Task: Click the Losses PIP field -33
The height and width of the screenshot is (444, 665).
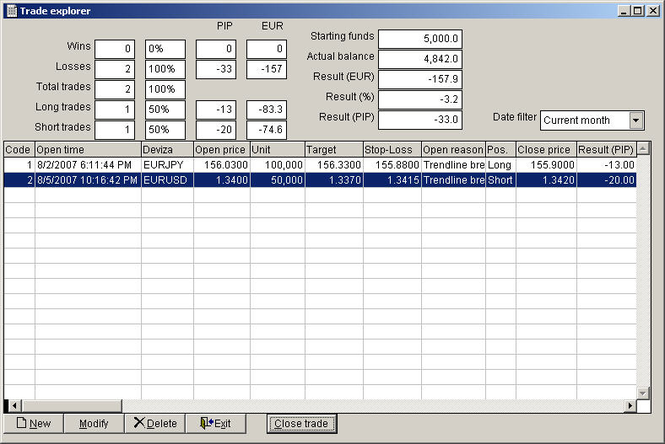Action: (x=216, y=69)
